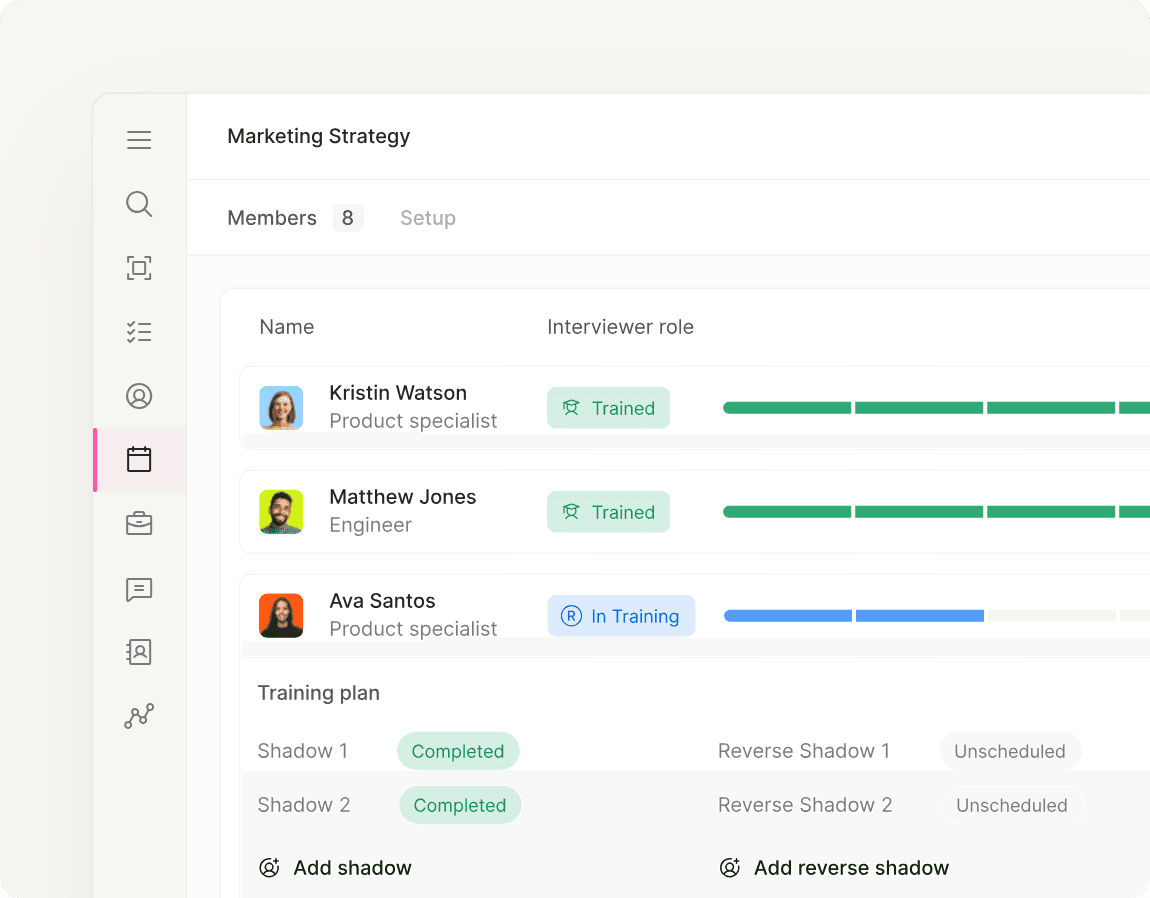Screen dimensions: 1150x898
Task: Click Kristin Watson's Trained badge
Action: (608, 408)
